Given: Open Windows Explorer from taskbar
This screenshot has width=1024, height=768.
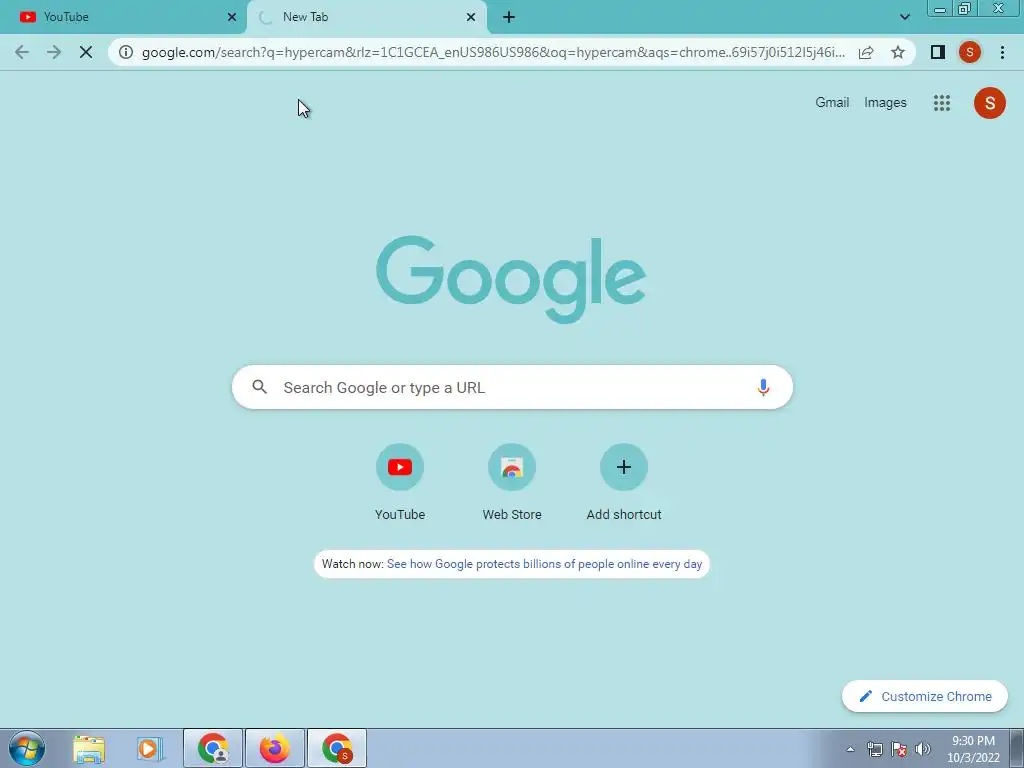Looking at the screenshot, I should [89, 748].
